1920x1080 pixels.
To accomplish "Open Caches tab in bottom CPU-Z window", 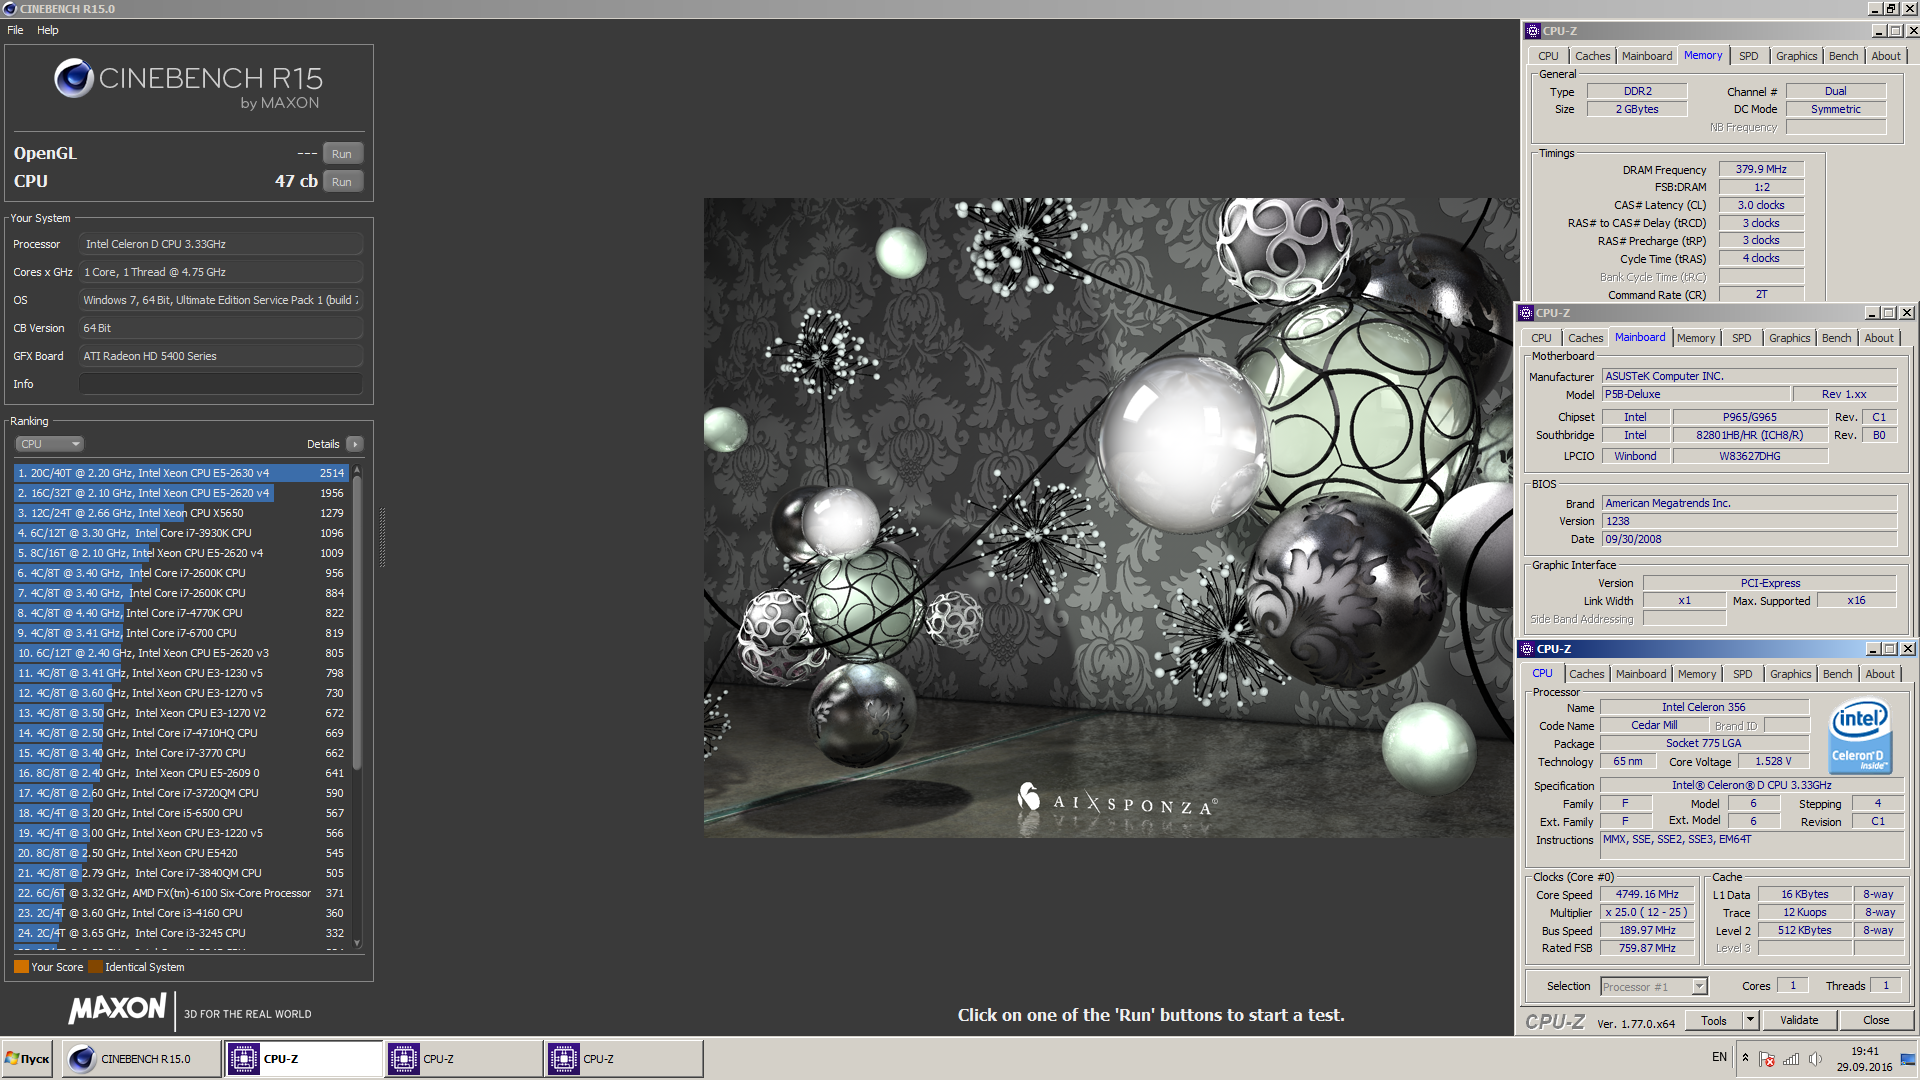I will click(x=1586, y=674).
